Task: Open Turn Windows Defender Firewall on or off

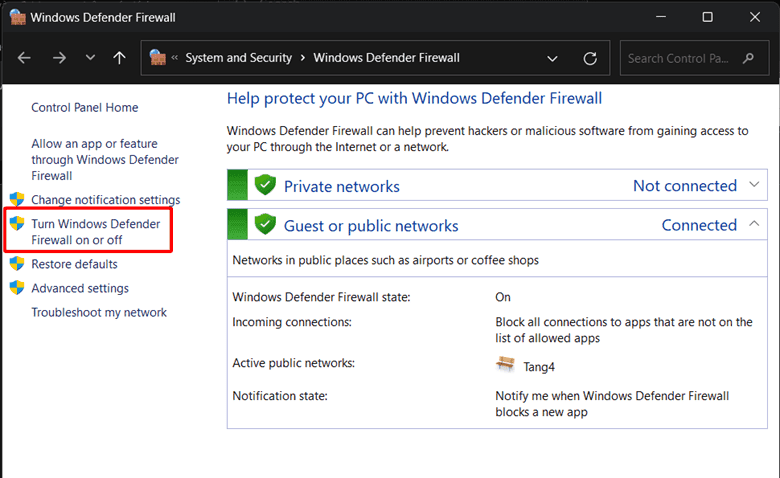Action: (x=96, y=232)
